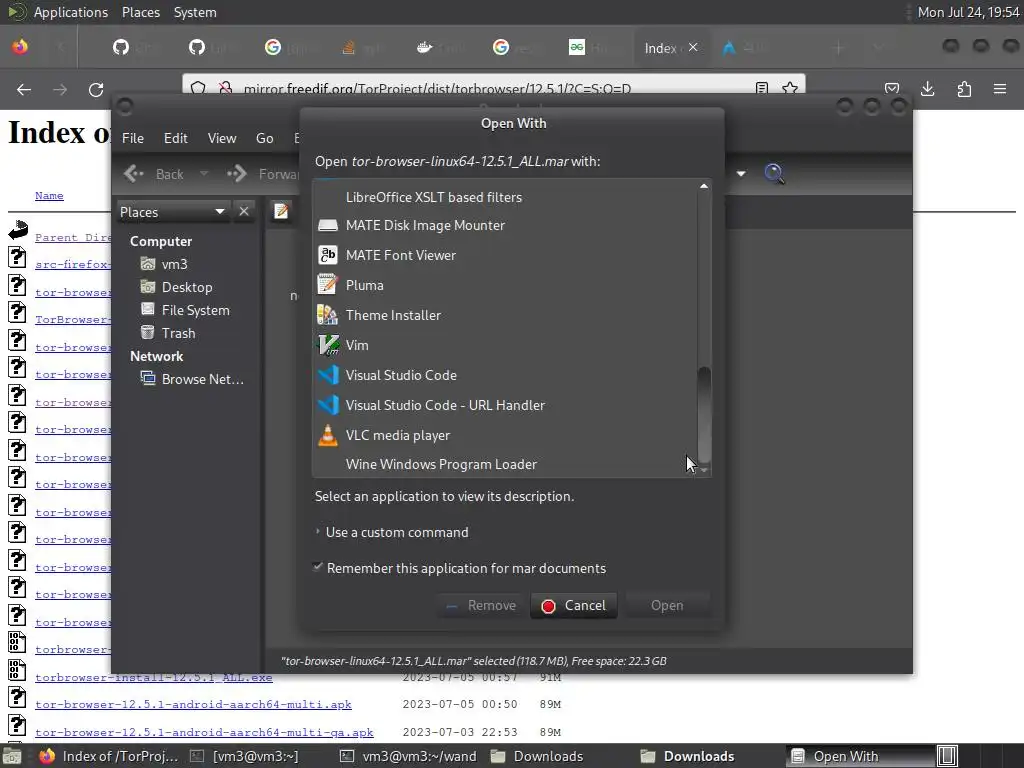Switch to Index of /TorProj taskbar item

tap(108, 756)
